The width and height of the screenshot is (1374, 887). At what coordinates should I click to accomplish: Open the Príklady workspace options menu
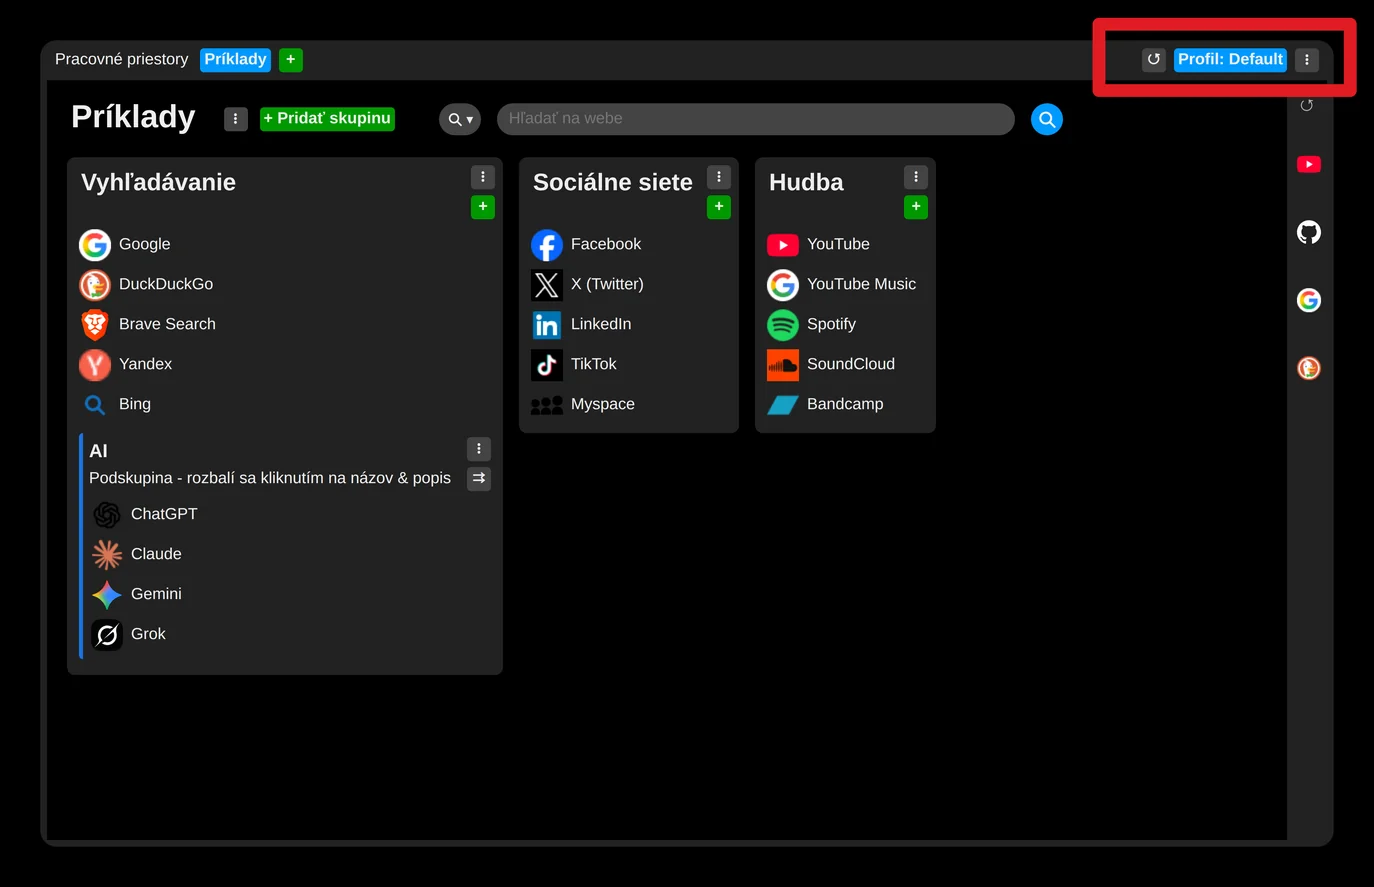click(236, 119)
